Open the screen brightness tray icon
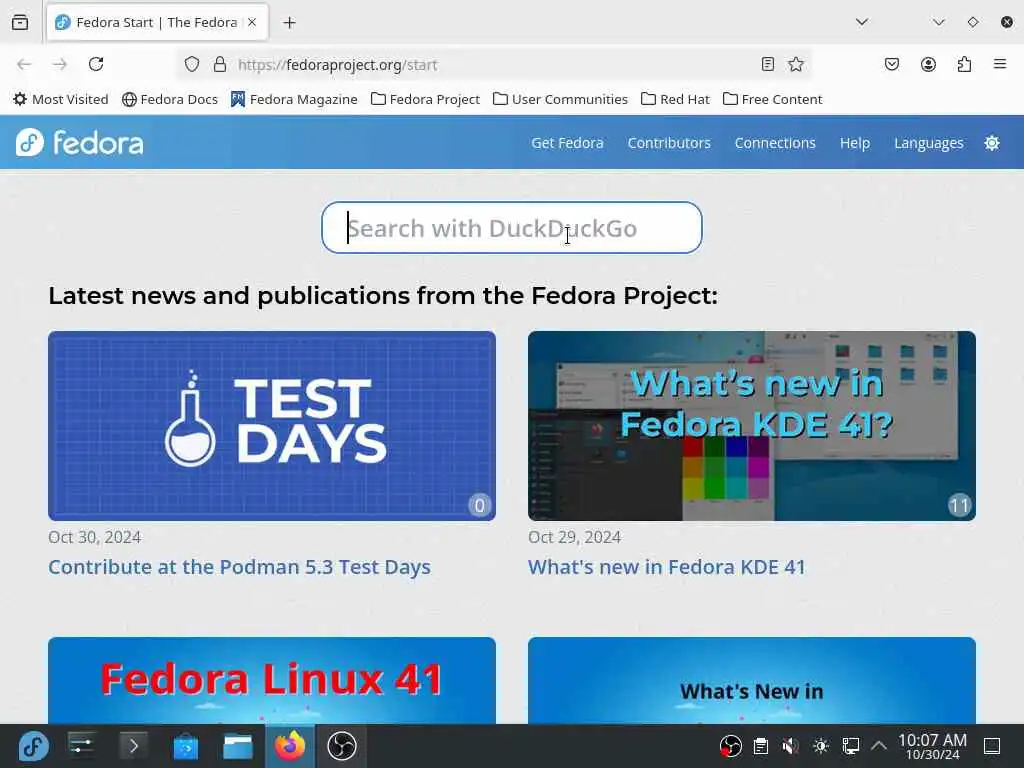 pyautogui.click(x=821, y=746)
